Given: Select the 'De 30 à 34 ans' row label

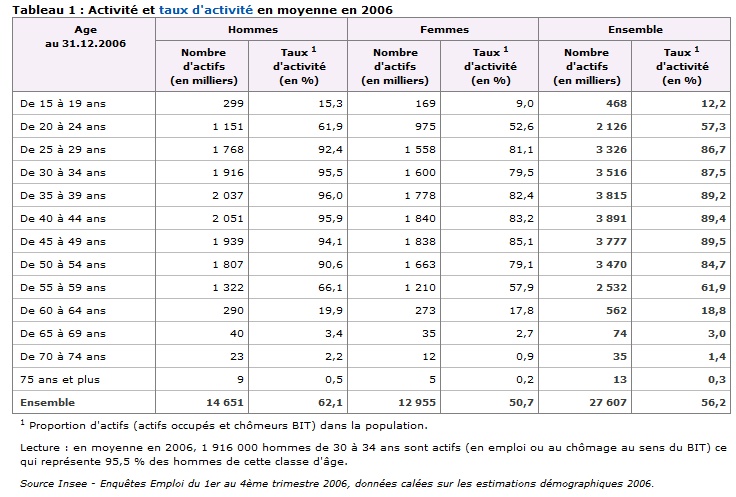Looking at the screenshot, I should click(63, 173).
